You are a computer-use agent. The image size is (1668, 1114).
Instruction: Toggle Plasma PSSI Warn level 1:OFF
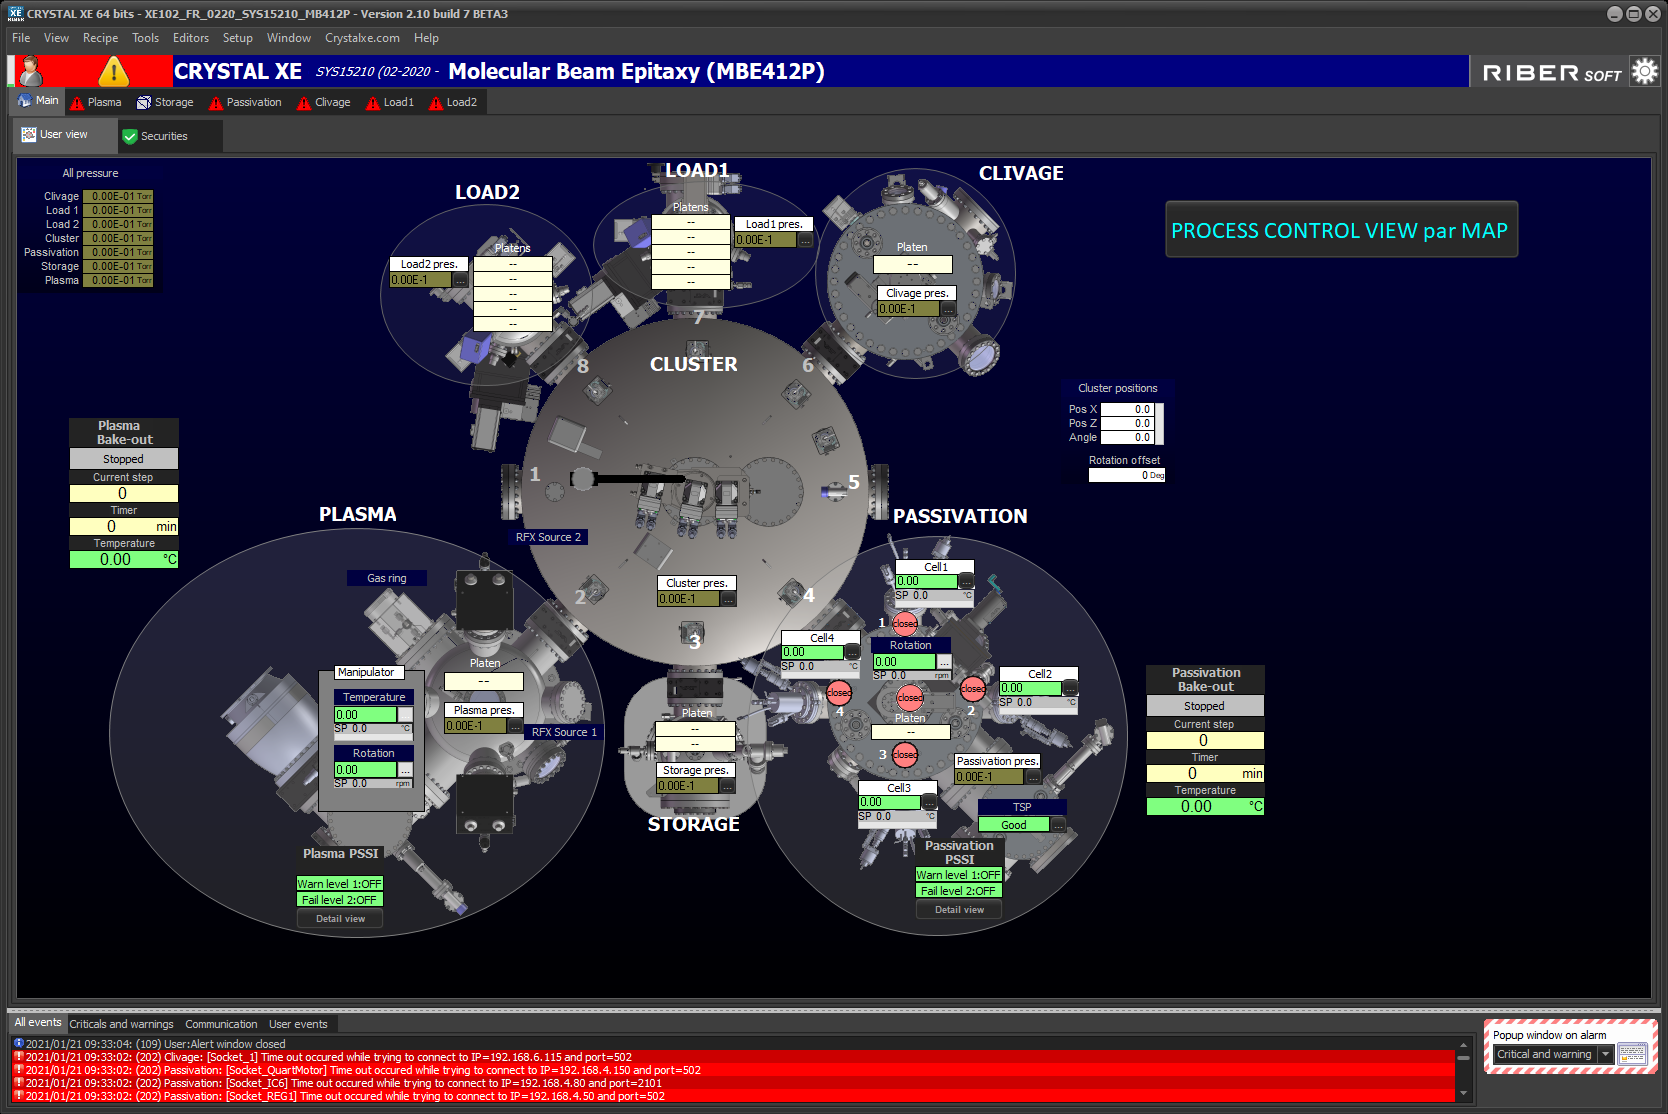(x=339, y=884)
